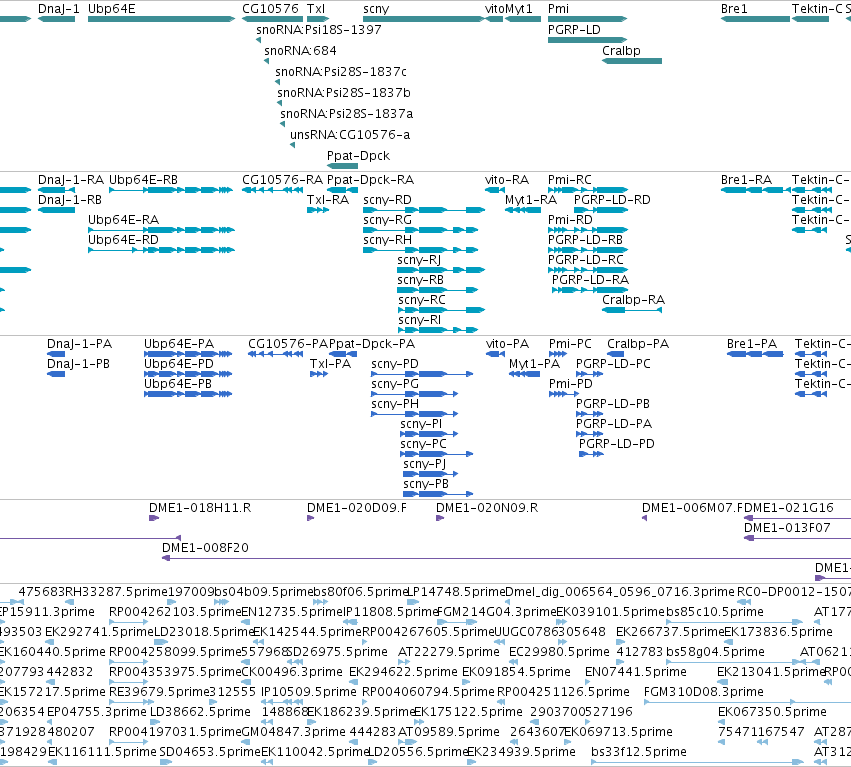Click the DME1-018H11.R clone end

click(x=154, y=518)
